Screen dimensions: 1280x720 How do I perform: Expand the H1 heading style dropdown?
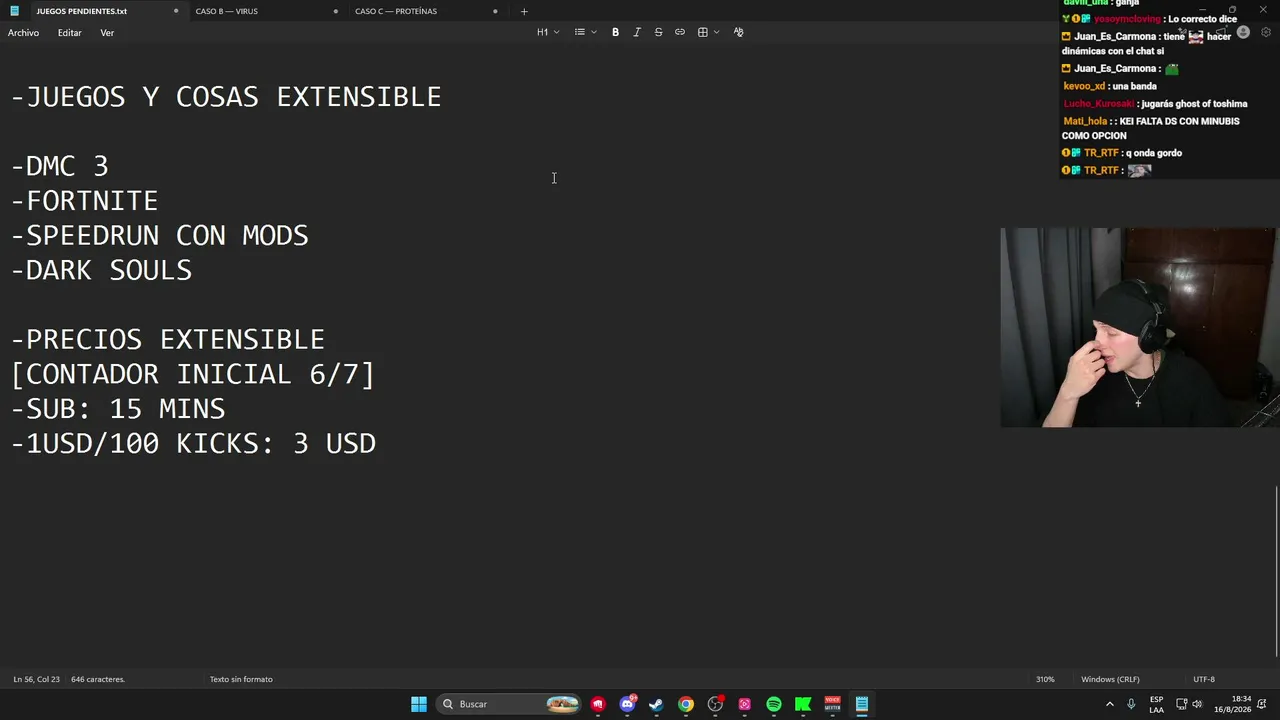click(548, 32)
